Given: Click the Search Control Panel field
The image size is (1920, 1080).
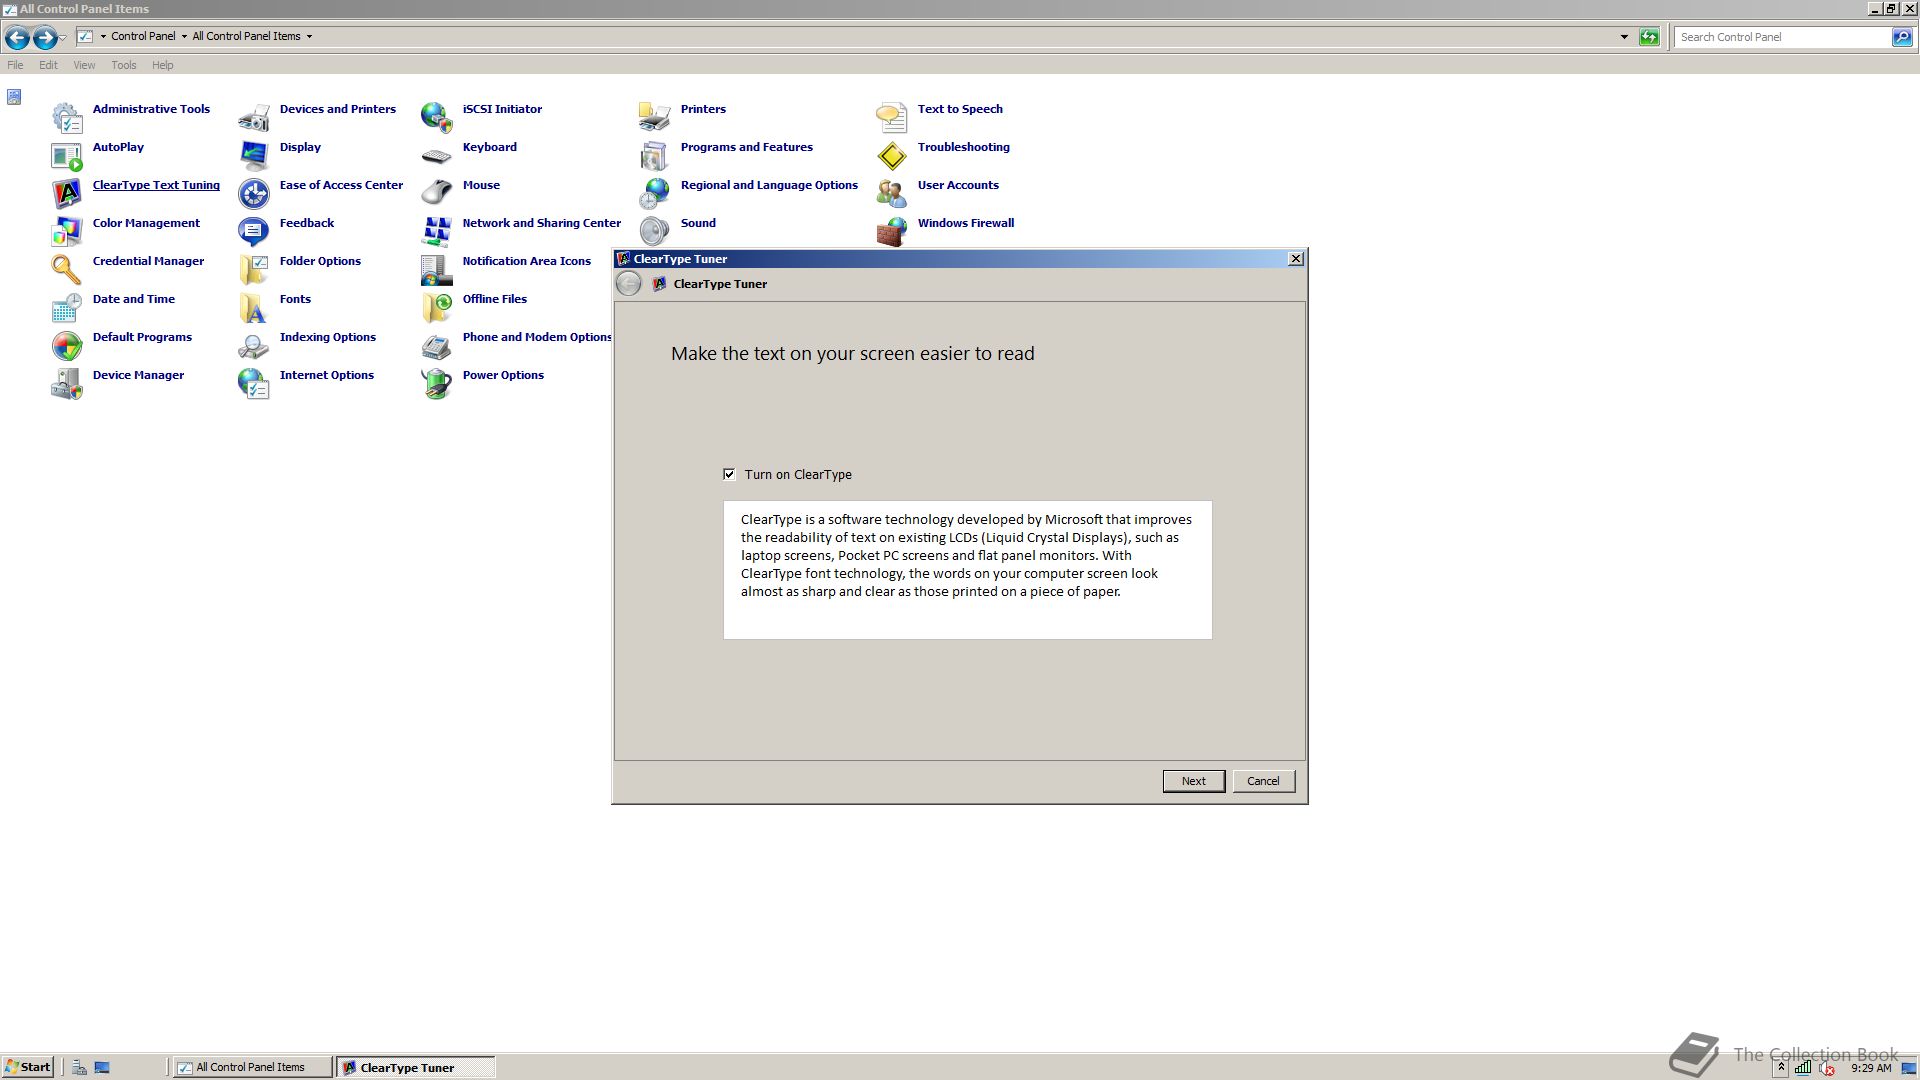Looking at the screenshot, I should 1783,37.
